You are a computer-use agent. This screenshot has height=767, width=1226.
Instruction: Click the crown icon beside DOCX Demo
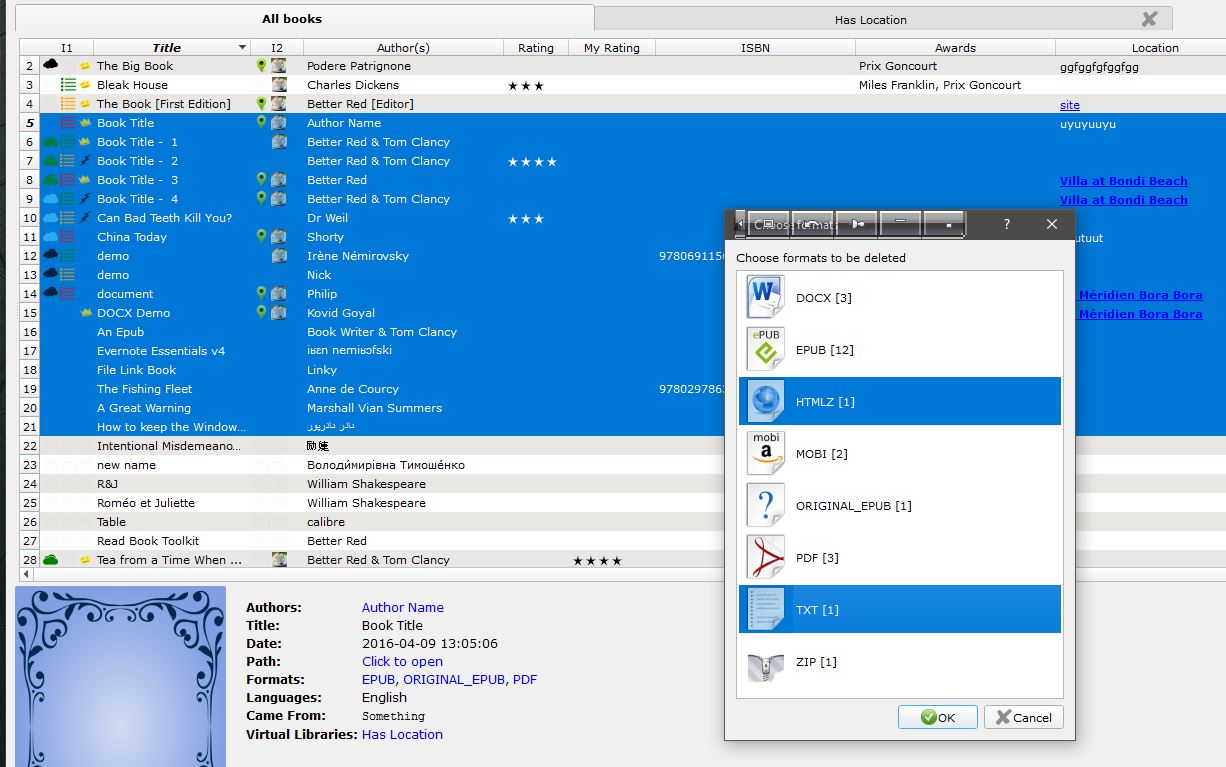point(85,313)
